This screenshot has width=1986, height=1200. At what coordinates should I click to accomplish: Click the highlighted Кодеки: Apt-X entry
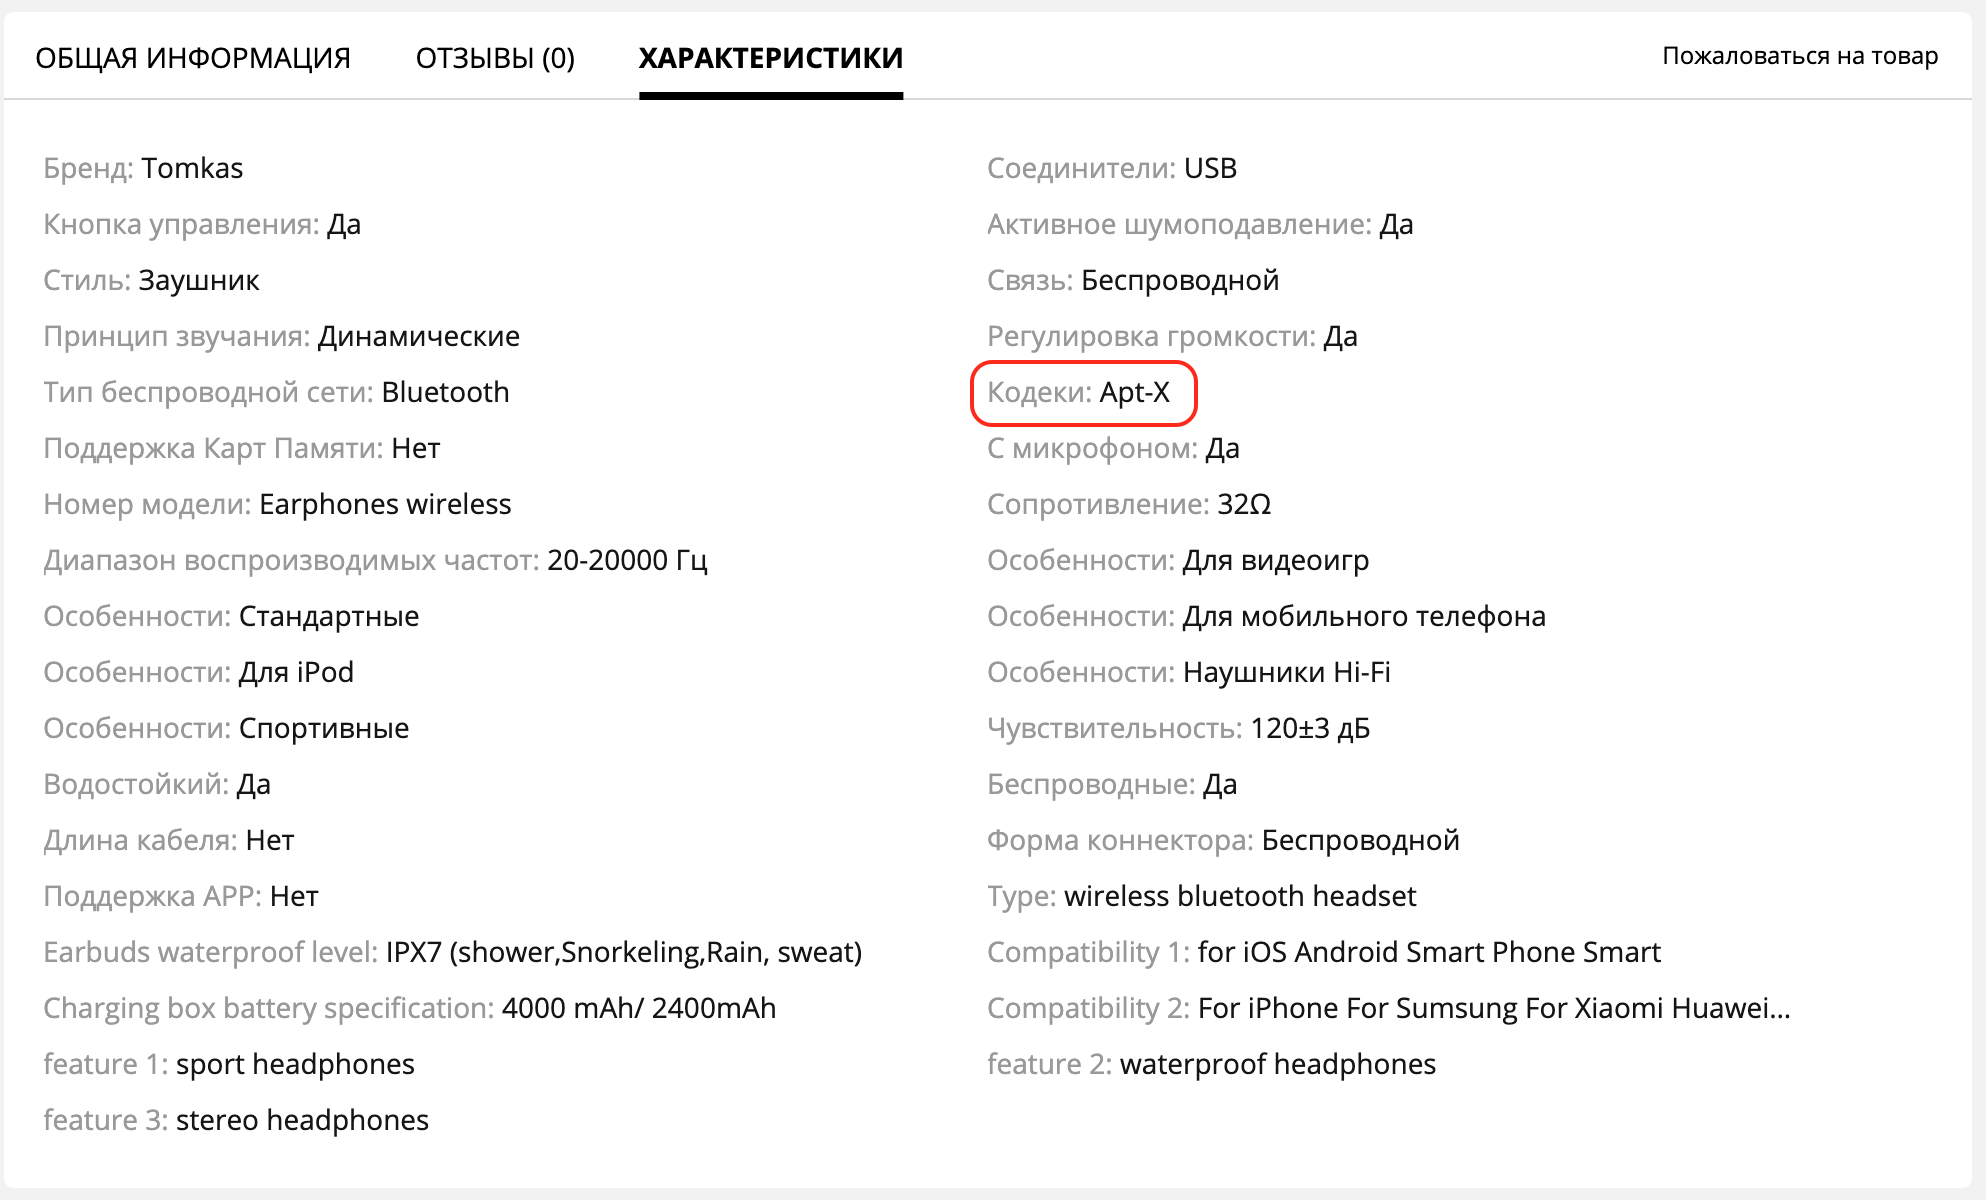pyautogui.click(x=1078, y=392)
